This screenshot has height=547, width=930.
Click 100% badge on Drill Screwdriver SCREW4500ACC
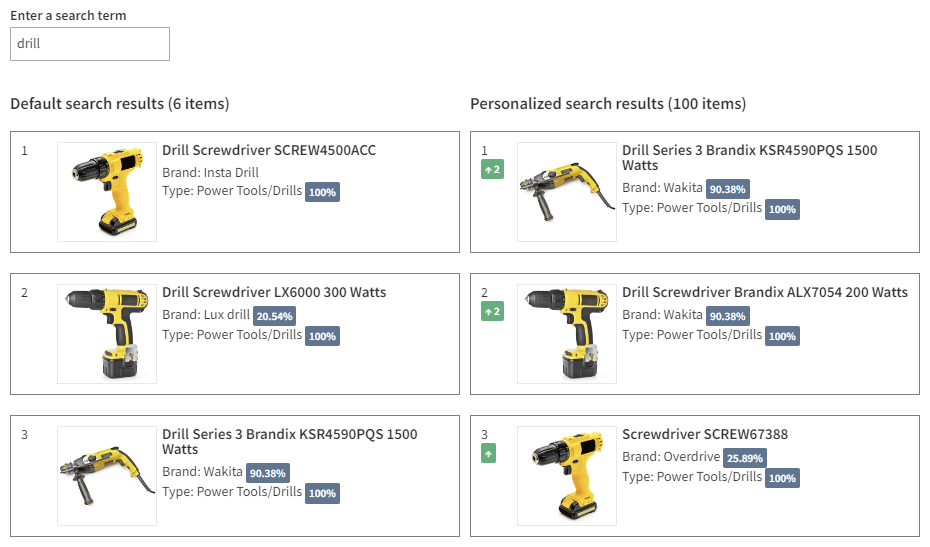point(322,192)
